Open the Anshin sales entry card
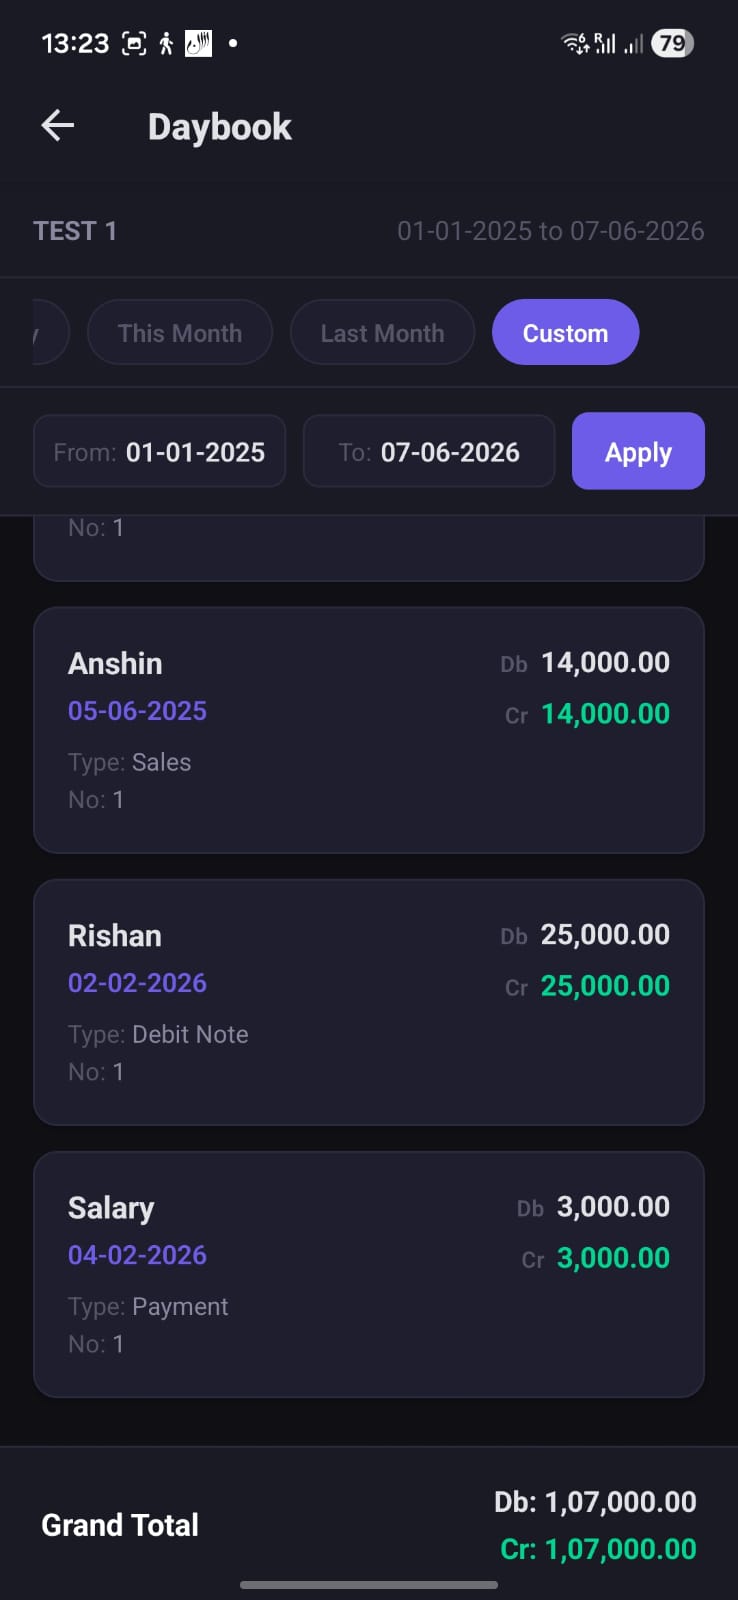 coord(369,730)
